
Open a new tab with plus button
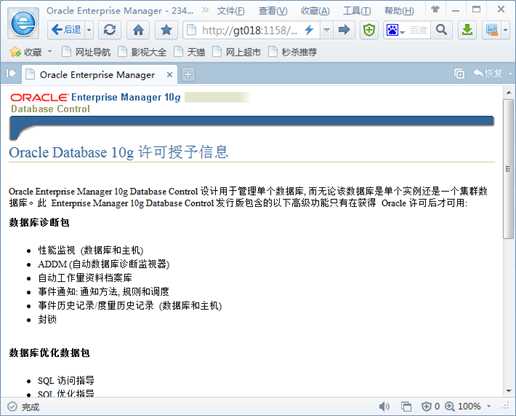point(188,75)
